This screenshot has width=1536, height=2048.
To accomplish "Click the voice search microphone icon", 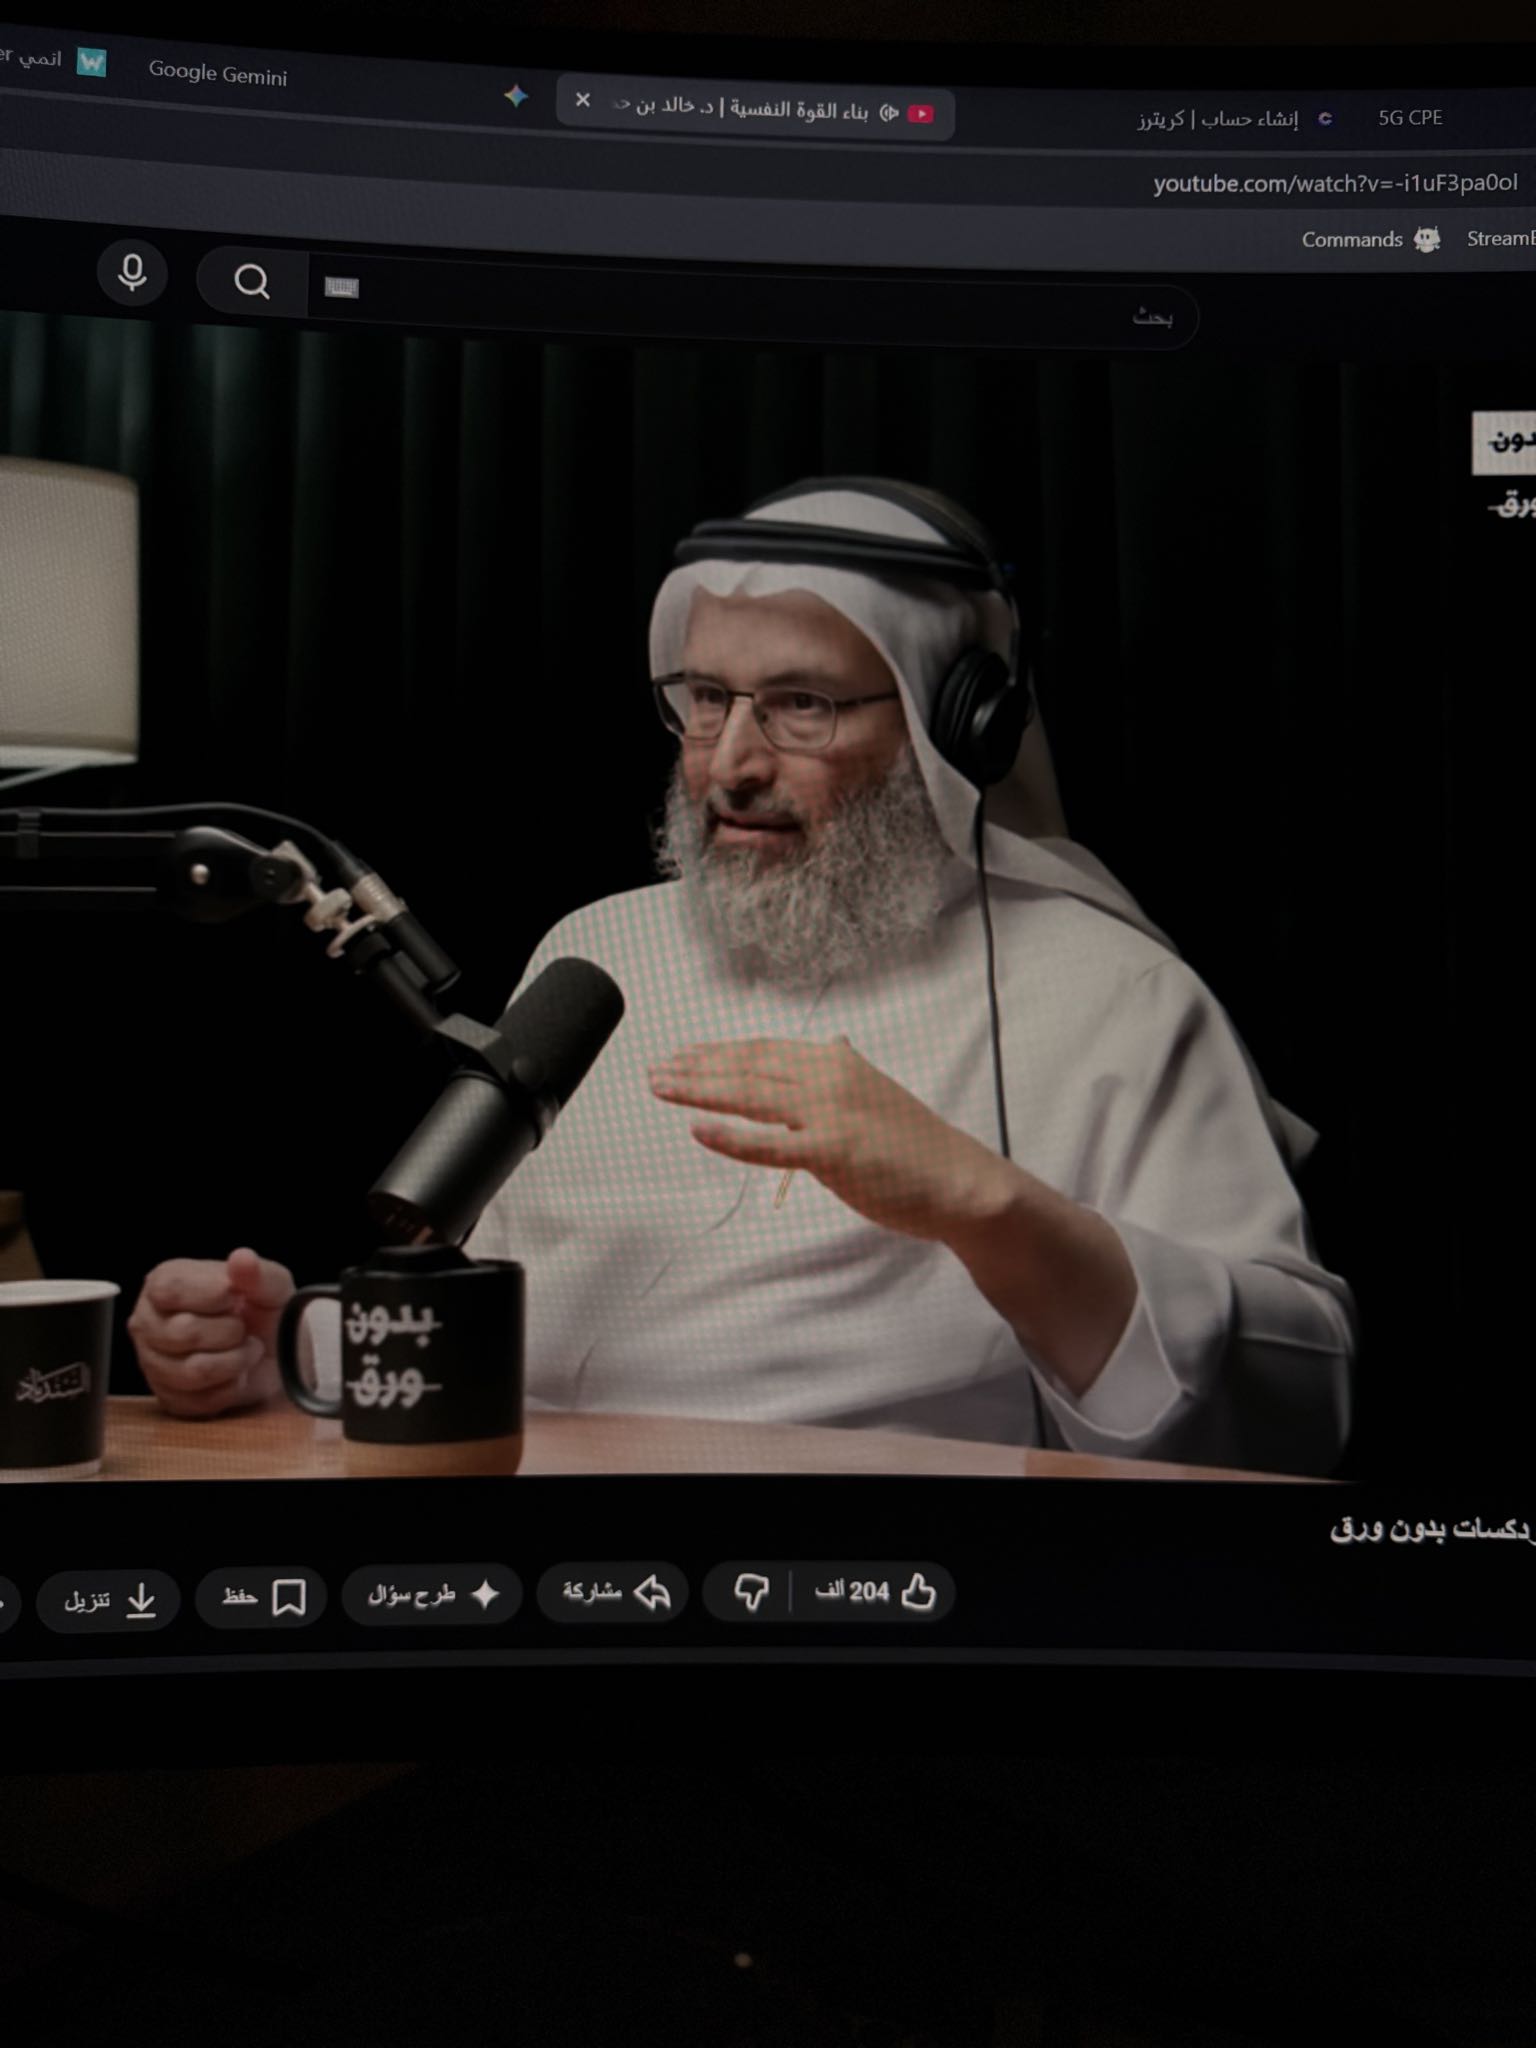I will pyautogui.click(x=132, y=273).
